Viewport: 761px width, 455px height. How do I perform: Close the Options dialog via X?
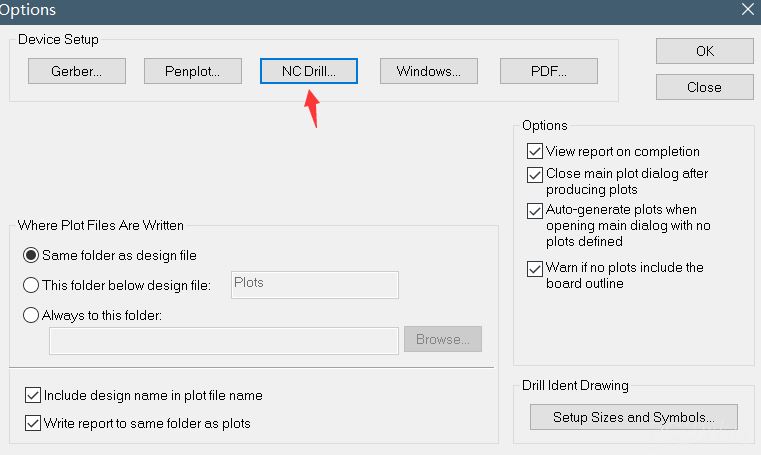[x=748, y=9]
